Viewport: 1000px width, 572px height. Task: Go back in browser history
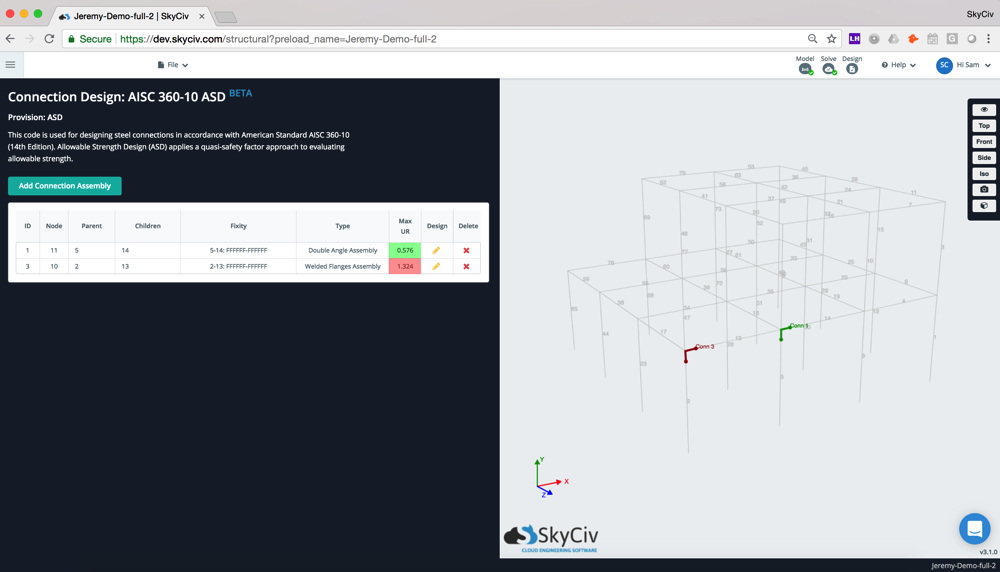pyautogui.click(x=10, y=39)
